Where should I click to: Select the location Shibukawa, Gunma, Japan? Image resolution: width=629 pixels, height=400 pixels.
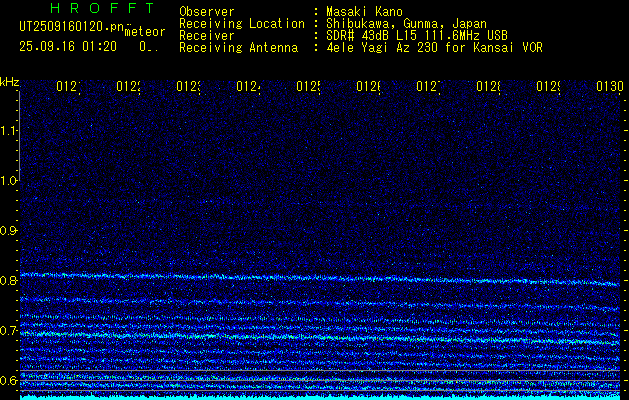[406, 24]
